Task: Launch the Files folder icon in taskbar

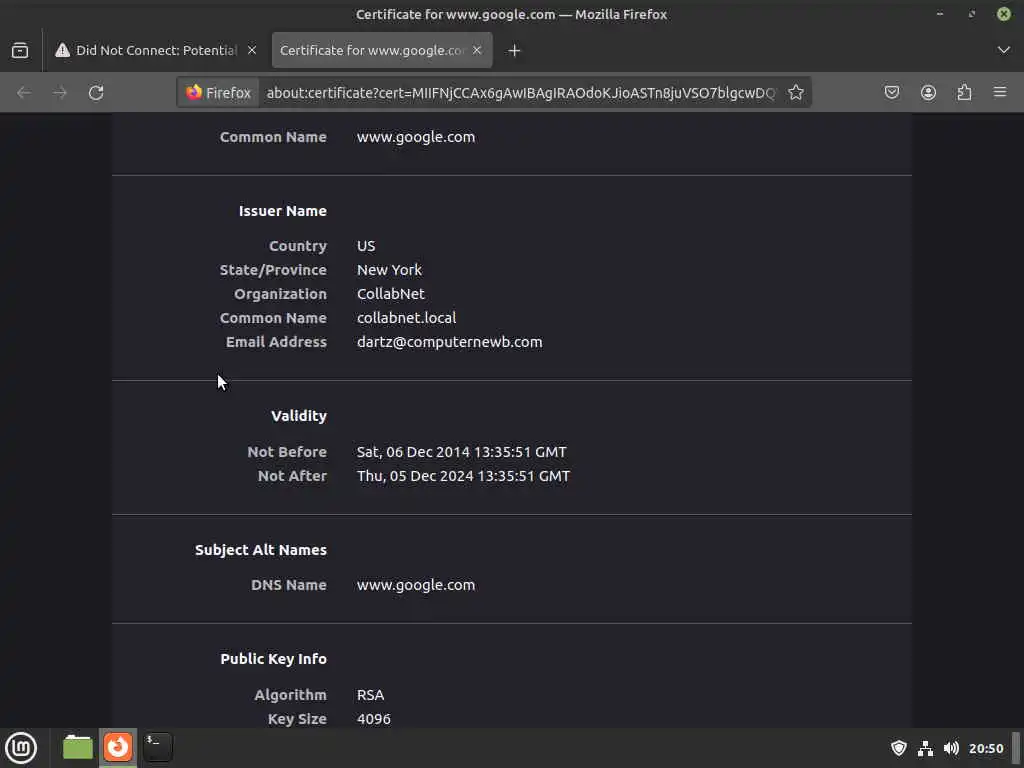Action: (x=78, y=747)
